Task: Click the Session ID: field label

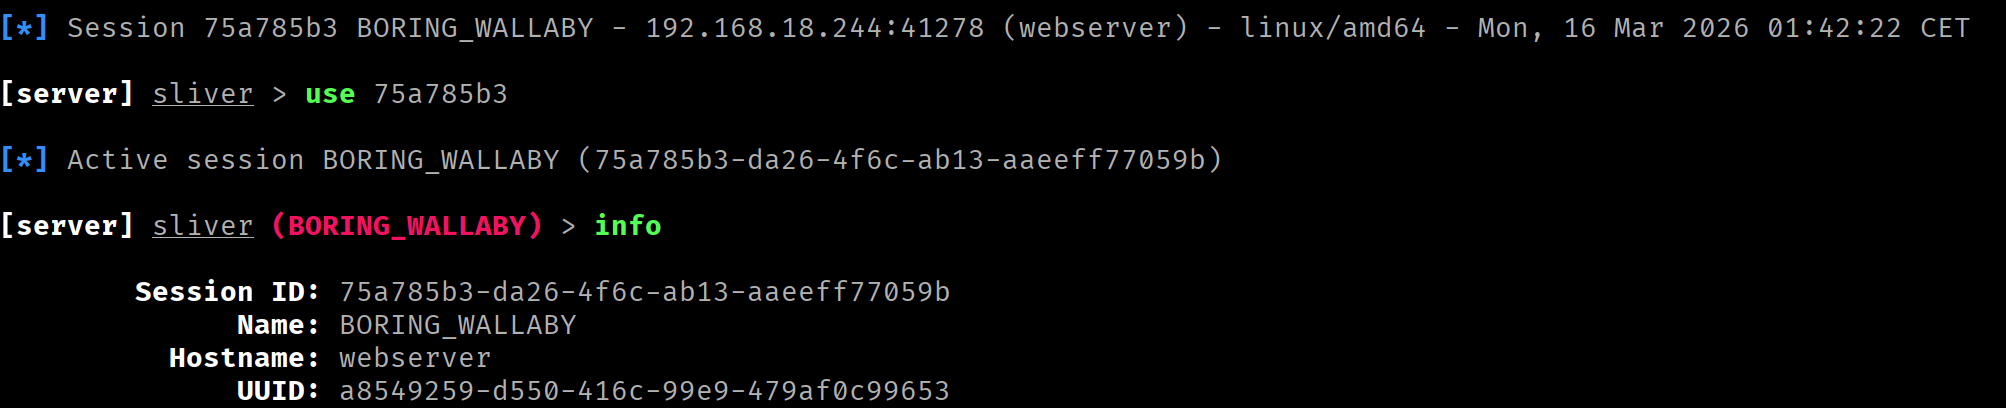Action: (x=227, y=292)
